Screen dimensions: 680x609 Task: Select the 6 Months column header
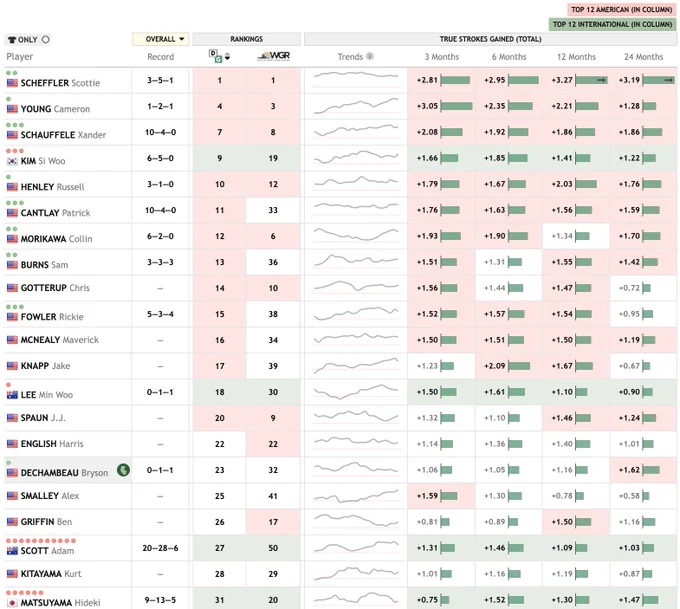click(509, 57)
